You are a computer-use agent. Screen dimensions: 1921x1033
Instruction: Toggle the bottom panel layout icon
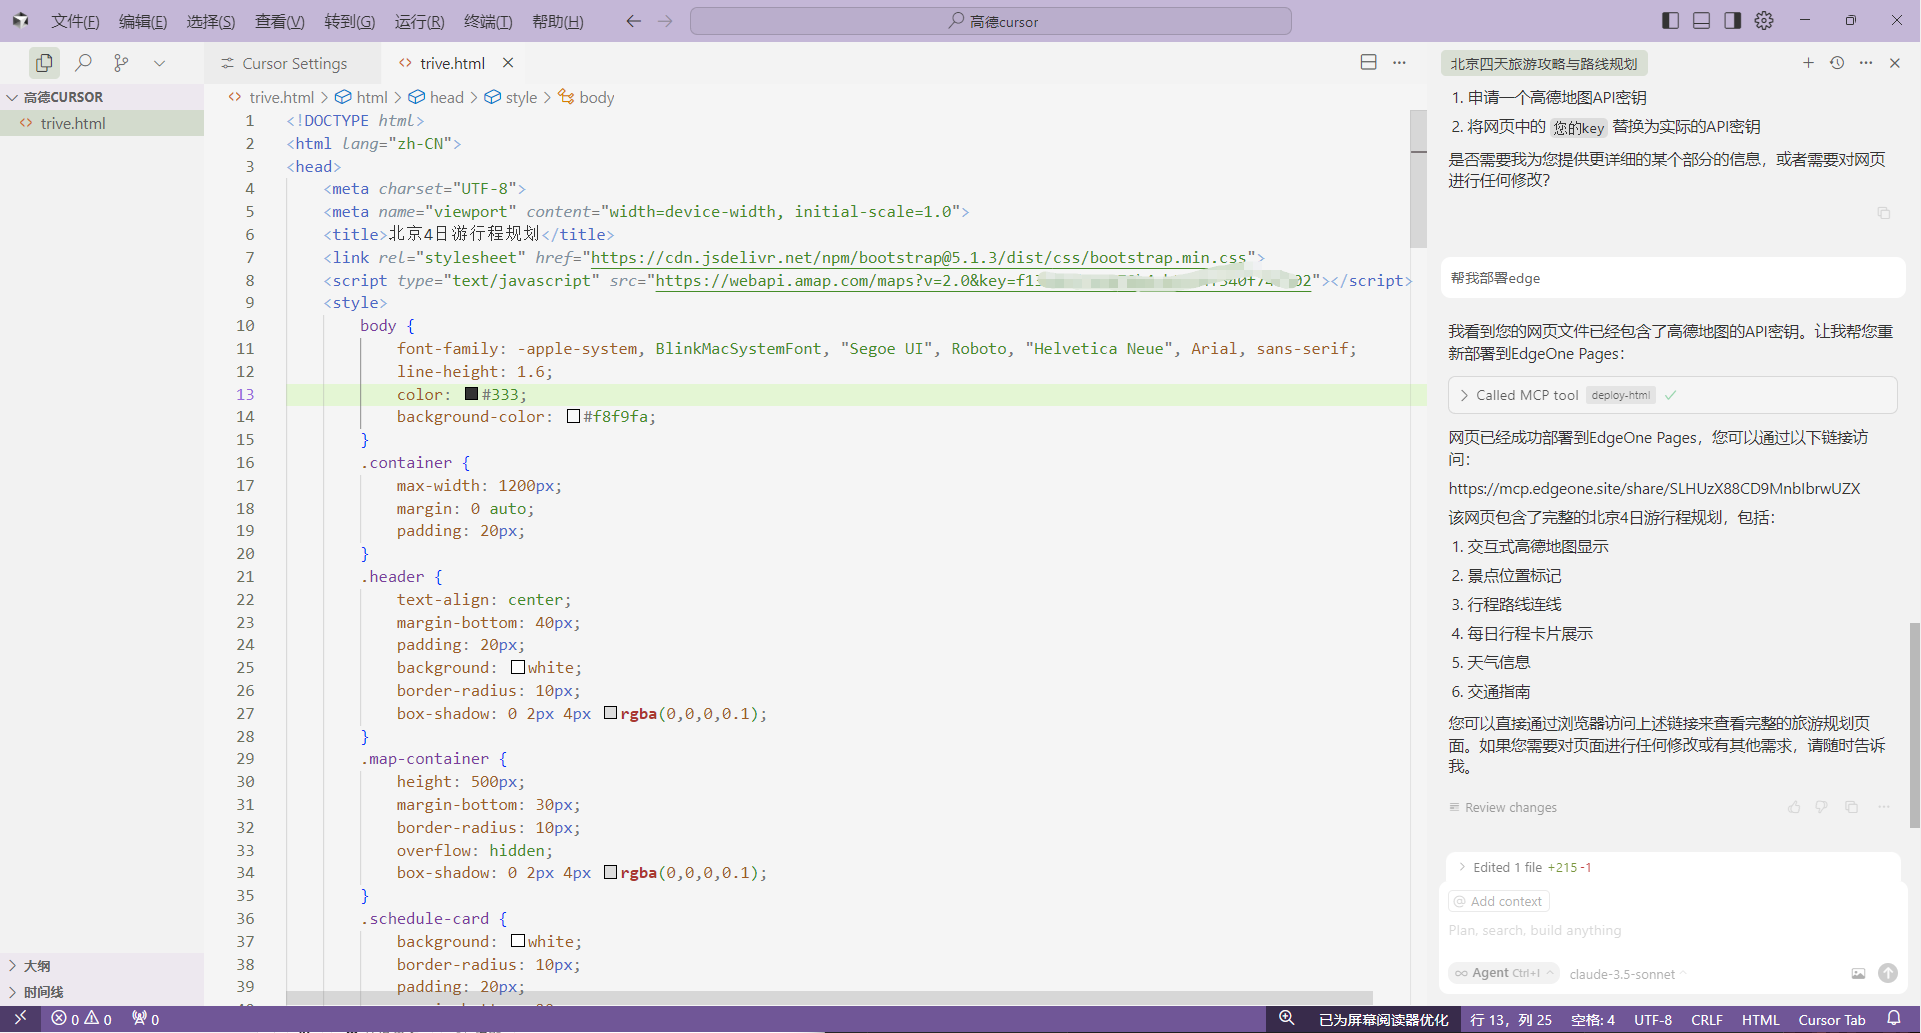pos(1701,21)
